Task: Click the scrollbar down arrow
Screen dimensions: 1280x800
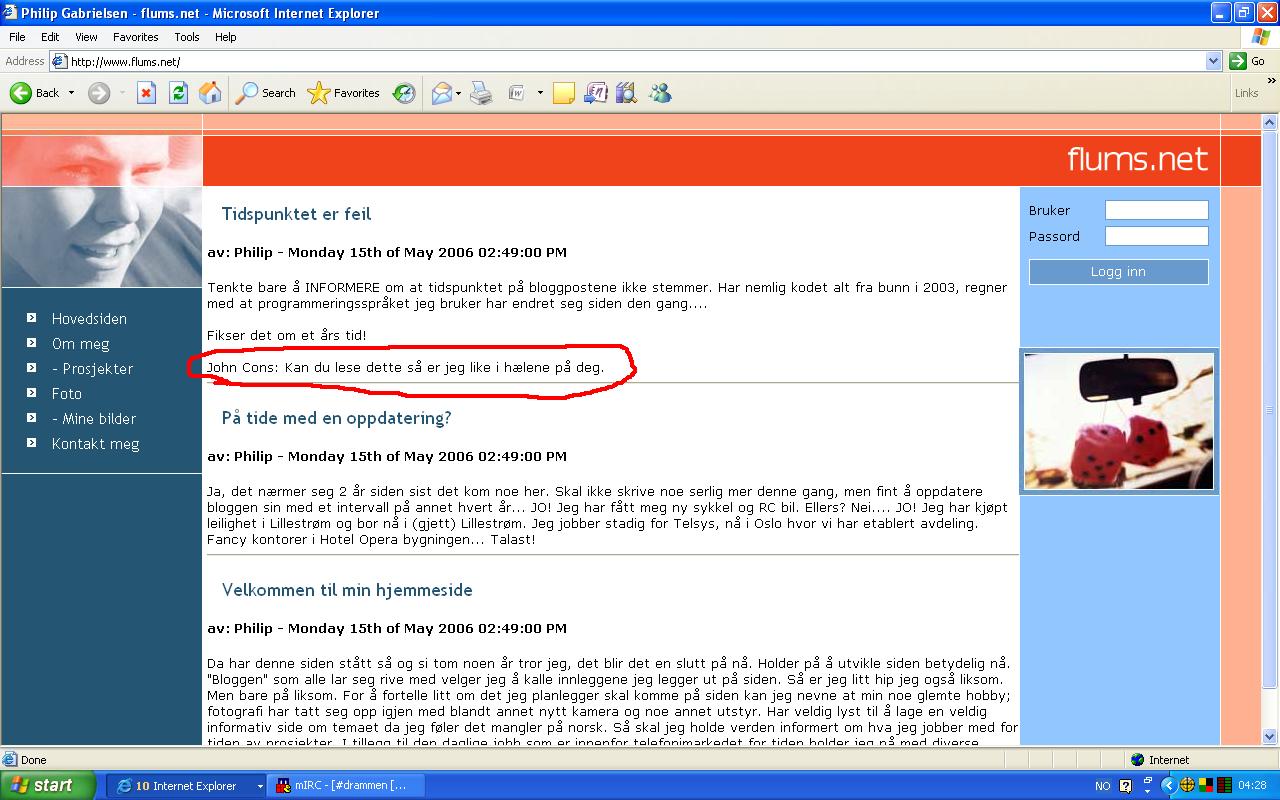Action: tap(1271, 736)
